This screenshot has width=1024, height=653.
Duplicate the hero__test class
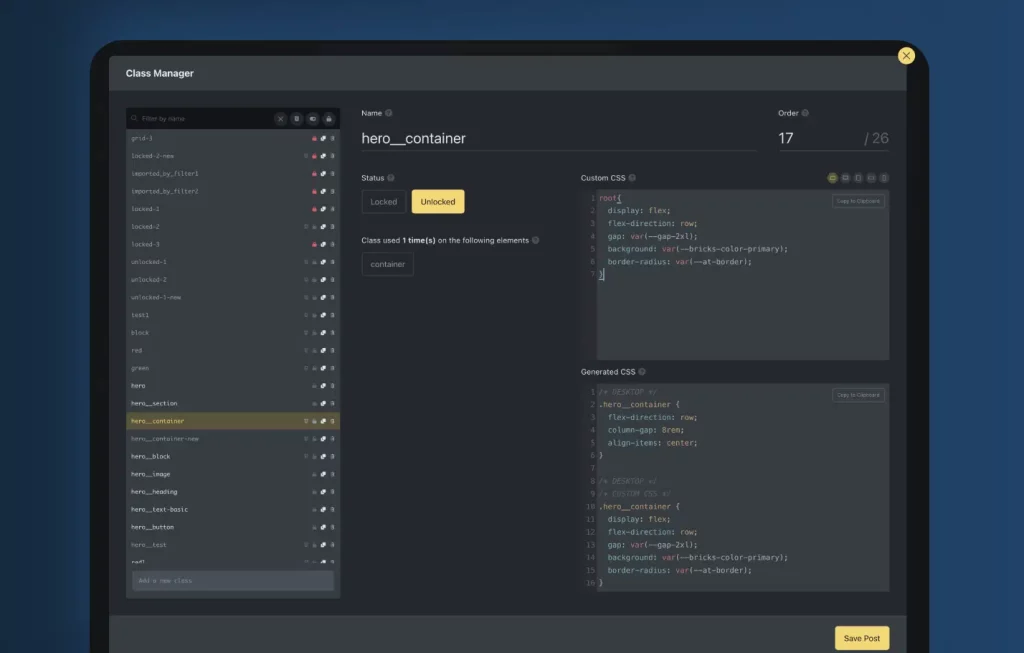(x=323, y=545)
